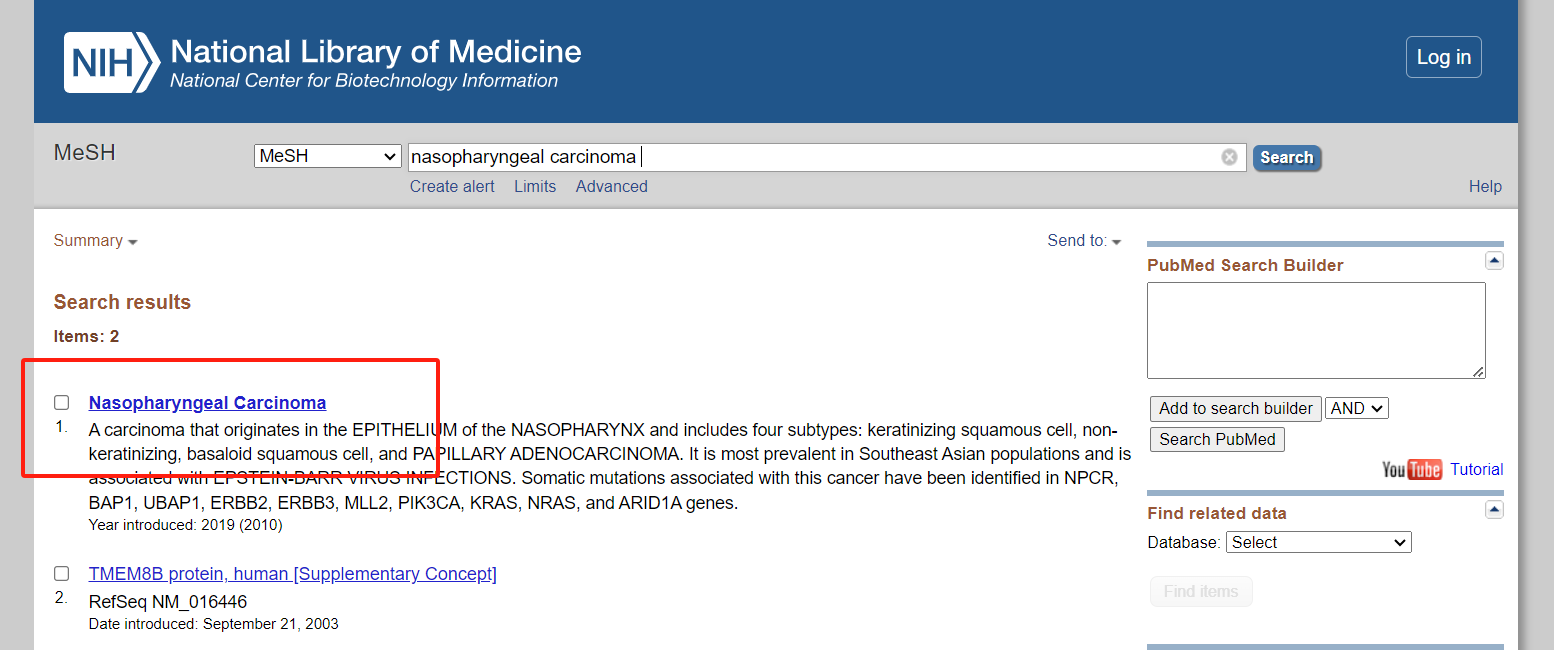
Task: Collapse the PubMed Search Builder panel
Action: click(1494, 260)
